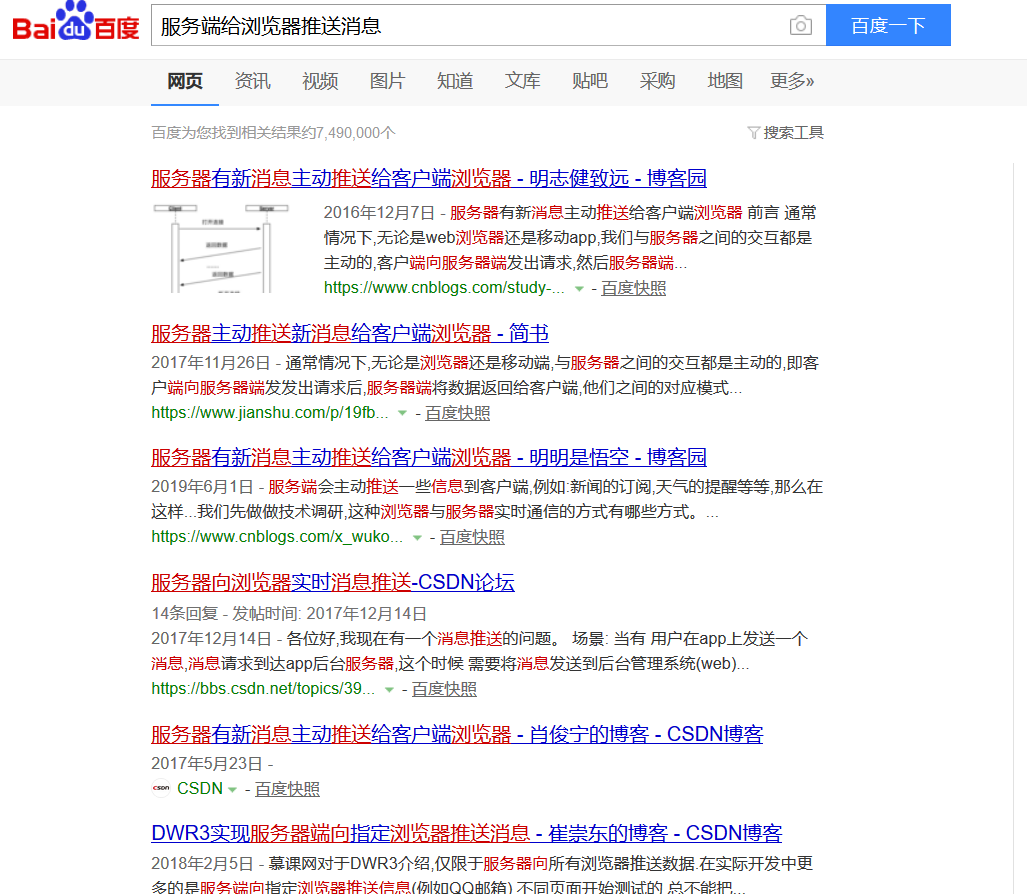Open 百度快照 for x_wuko result
Screen dimensions: 1027x894
(472, 538)
